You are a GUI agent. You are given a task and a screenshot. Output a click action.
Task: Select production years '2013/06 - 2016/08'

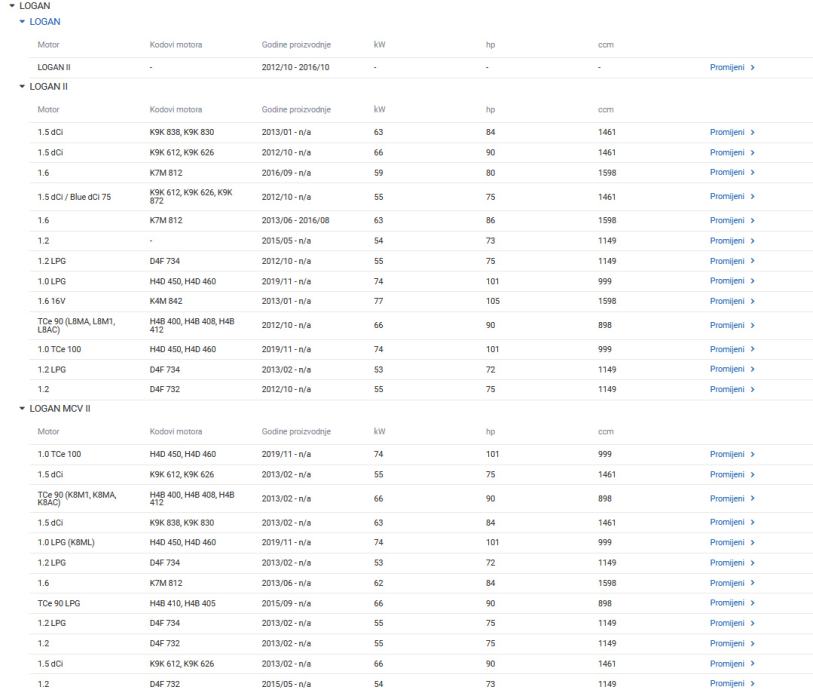click(296, 220)
